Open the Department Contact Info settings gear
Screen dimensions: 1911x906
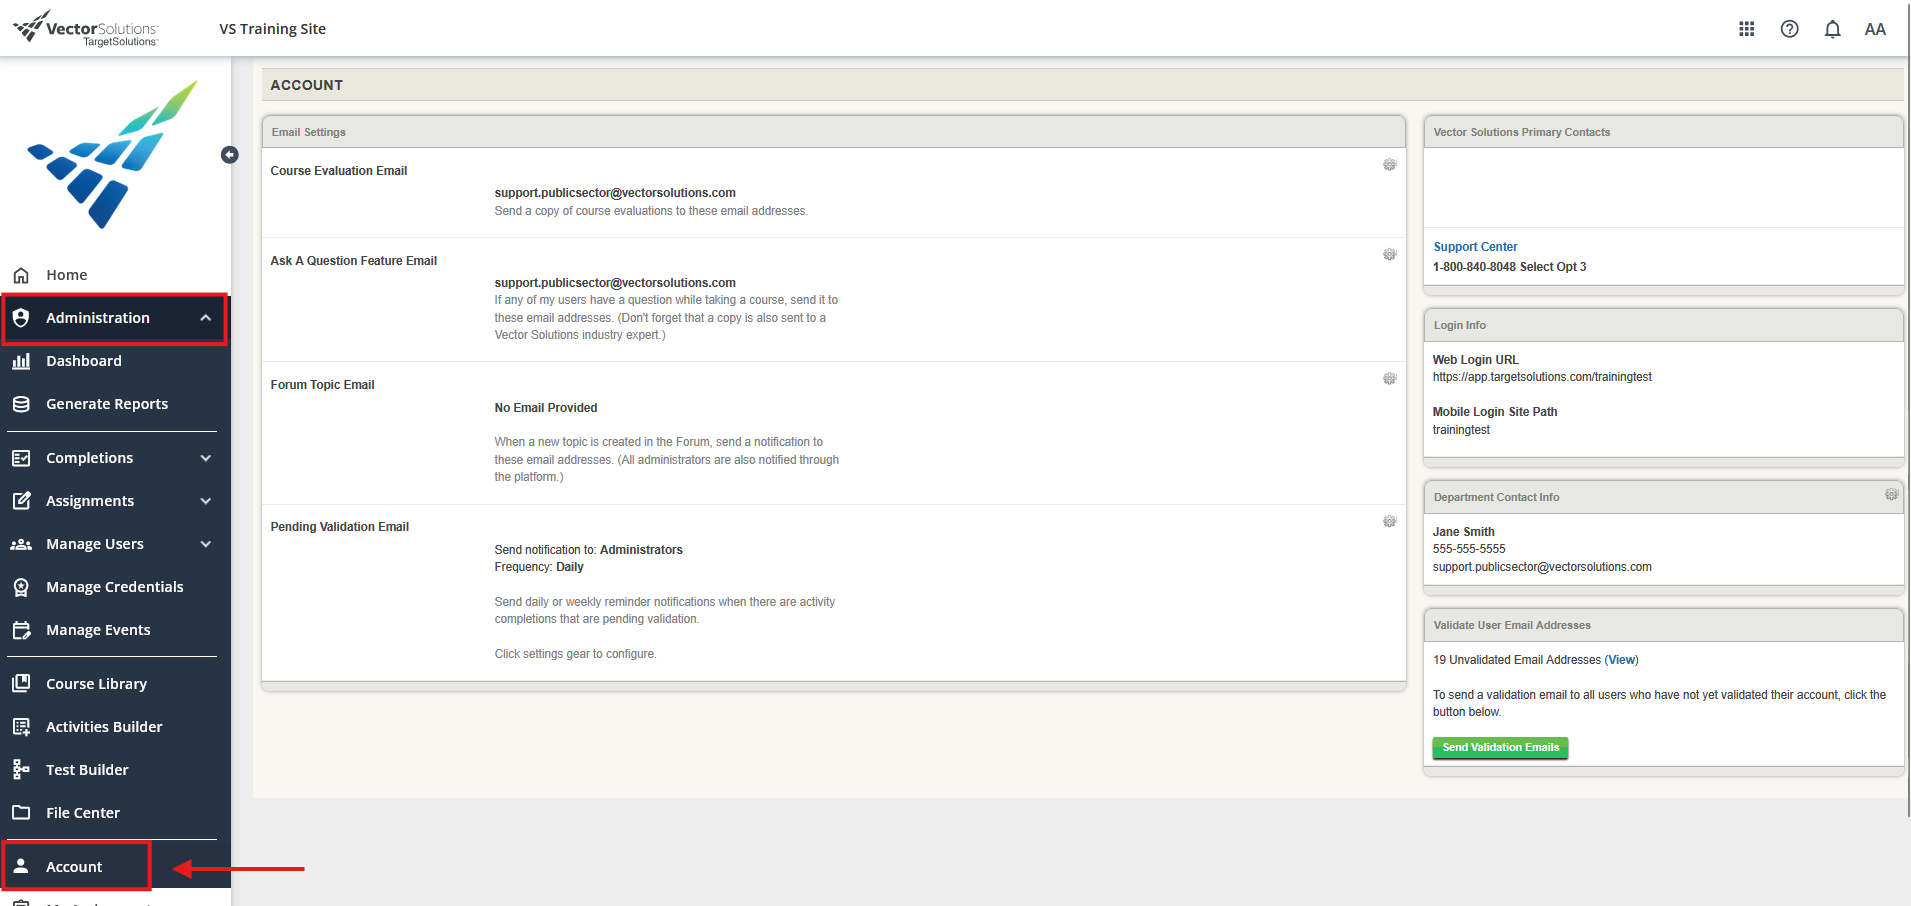click(1890, 494)
